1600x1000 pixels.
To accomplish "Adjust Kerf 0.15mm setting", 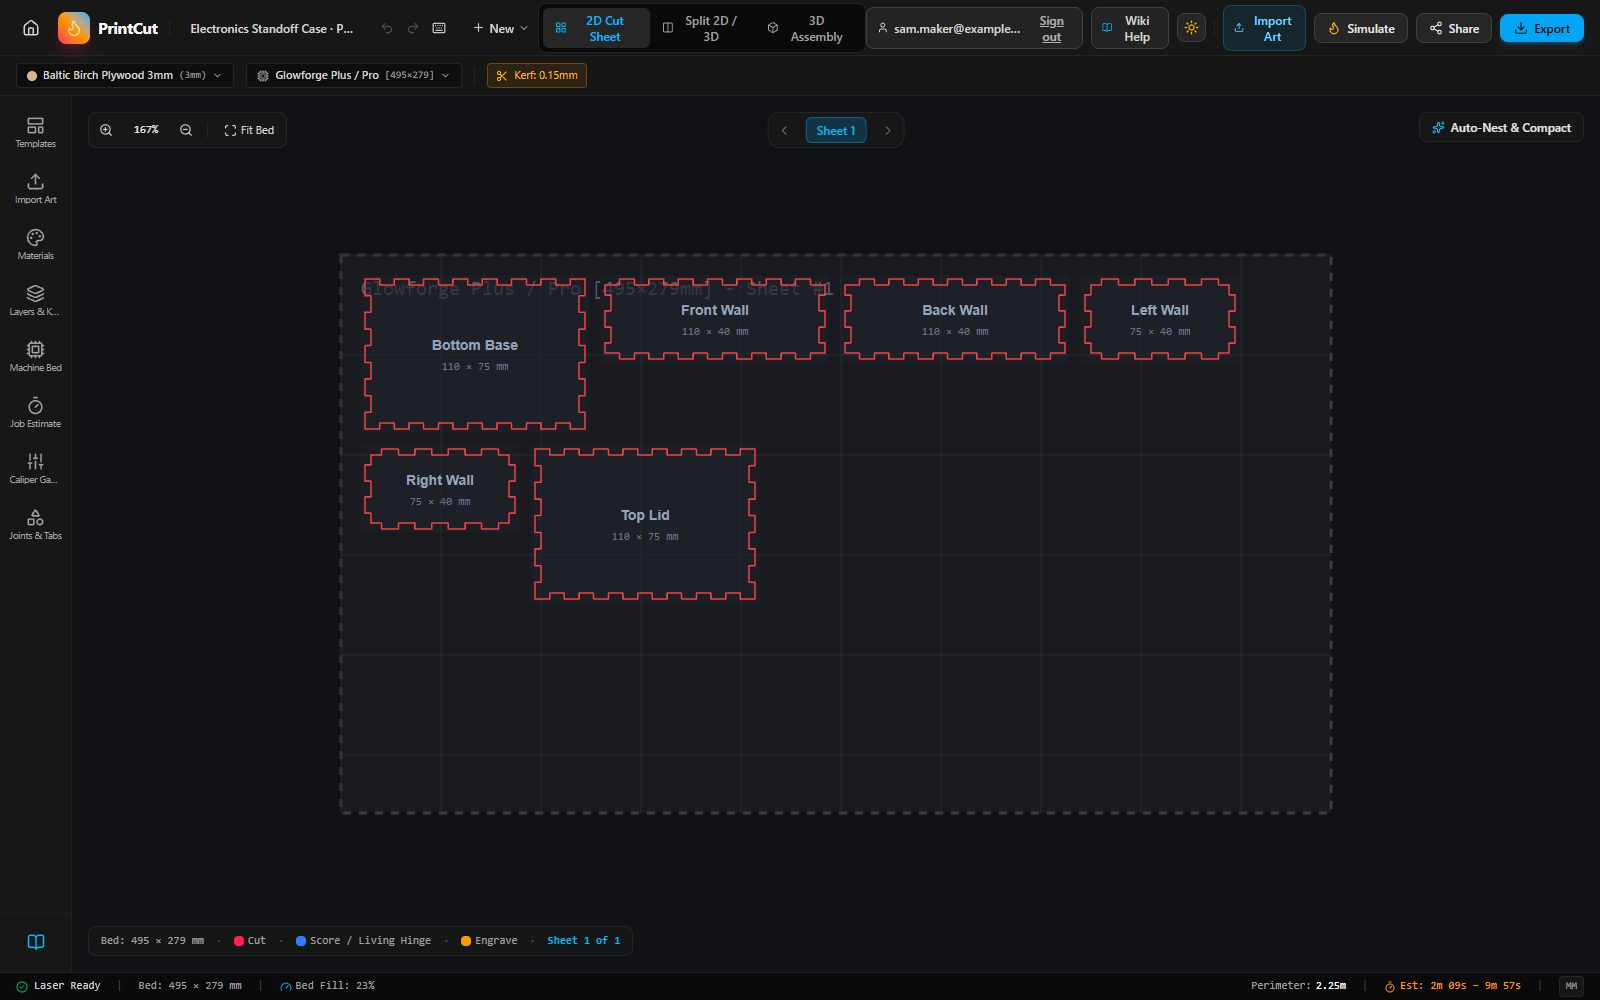I will [x=536, y=75].
